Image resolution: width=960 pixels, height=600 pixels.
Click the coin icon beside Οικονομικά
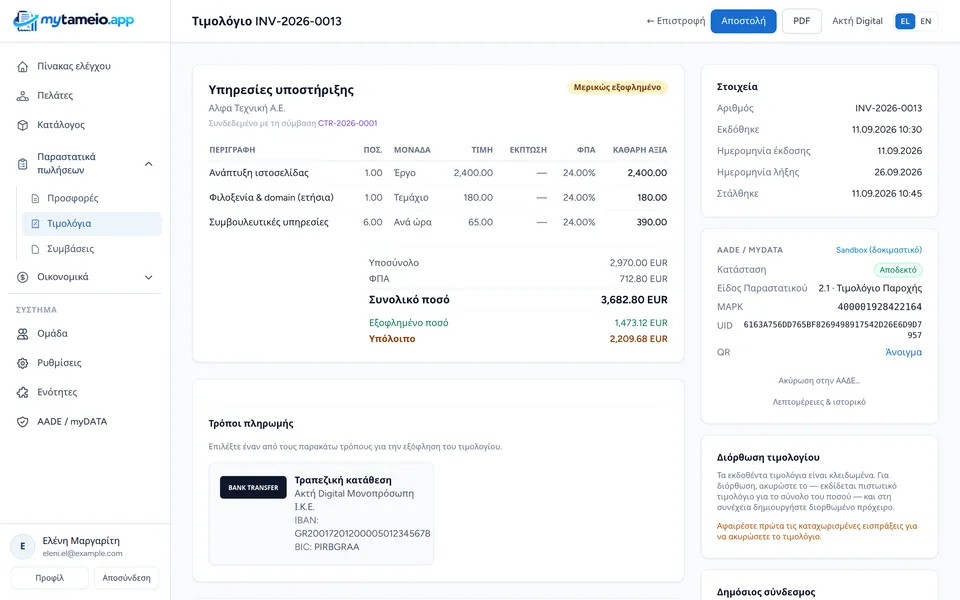pyautogui.click(x=23, y=277)
